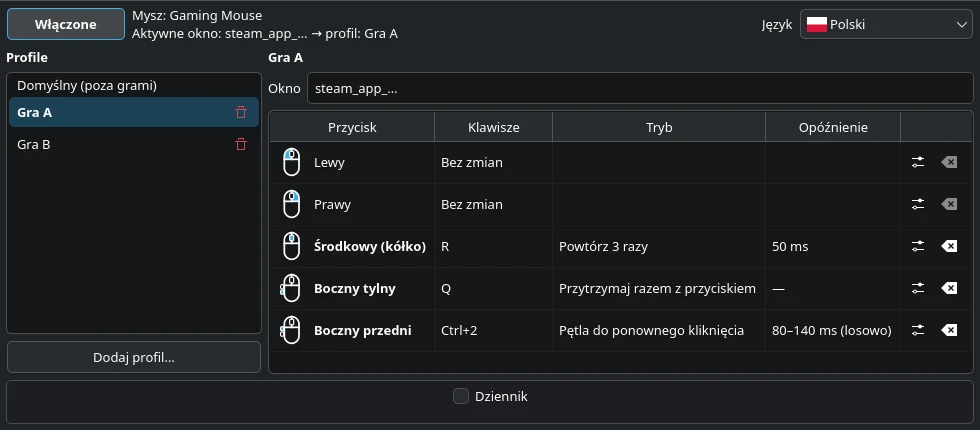Click the left mouse button icon for Lewy
The height and width of the screenshot is (430, 980).
[x=291, y=162]
